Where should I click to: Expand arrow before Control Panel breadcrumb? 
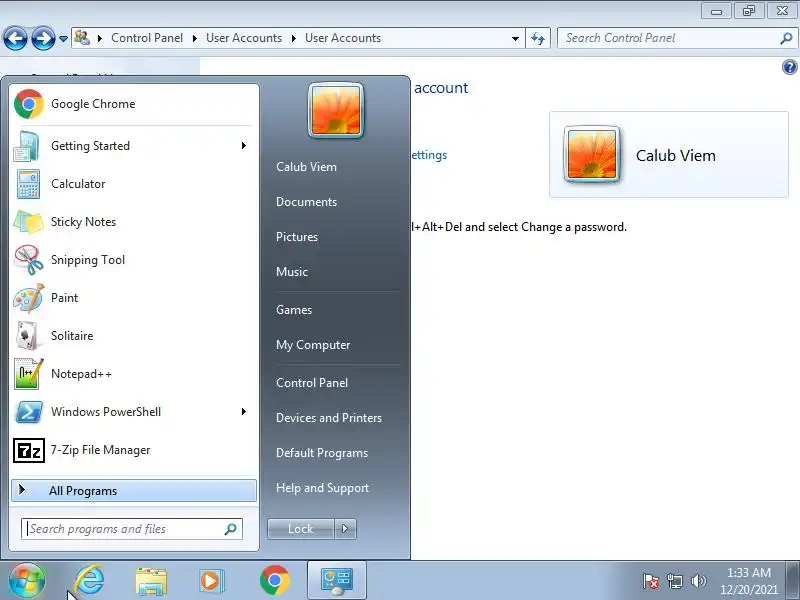(100, 38)
